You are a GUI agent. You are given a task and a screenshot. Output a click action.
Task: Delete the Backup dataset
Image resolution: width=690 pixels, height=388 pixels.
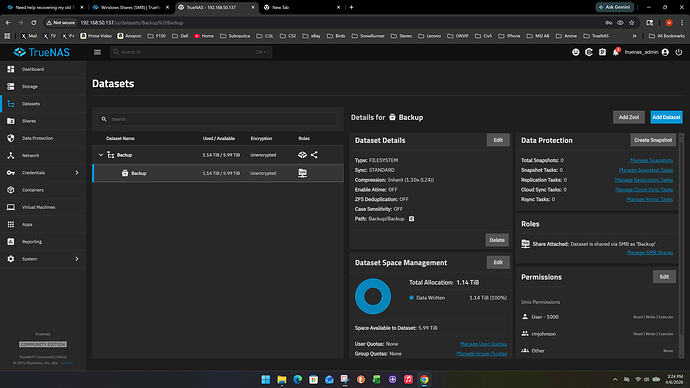coord(497,240)
